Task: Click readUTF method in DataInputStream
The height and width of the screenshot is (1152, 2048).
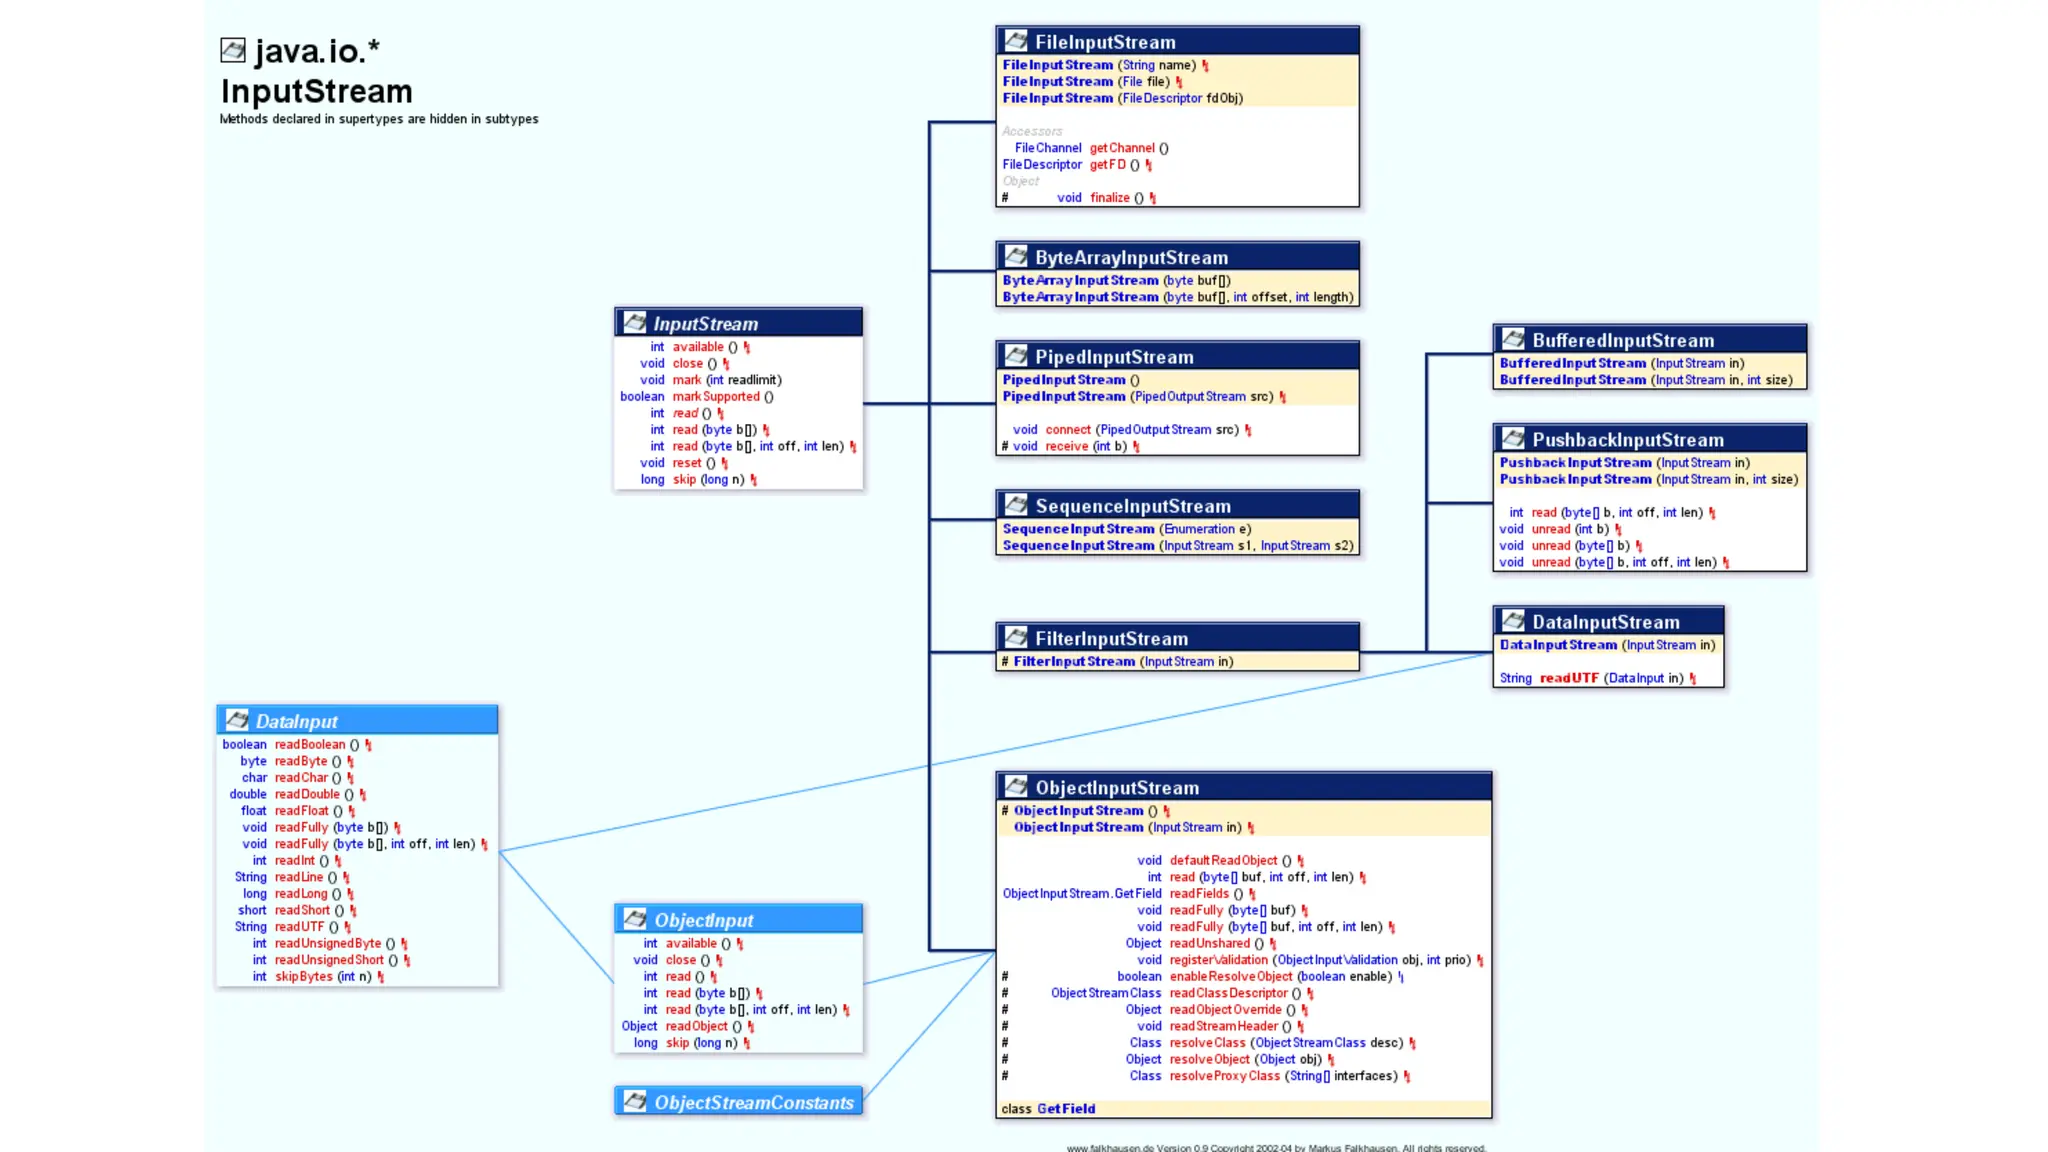Action: (x=1568, y=678)
